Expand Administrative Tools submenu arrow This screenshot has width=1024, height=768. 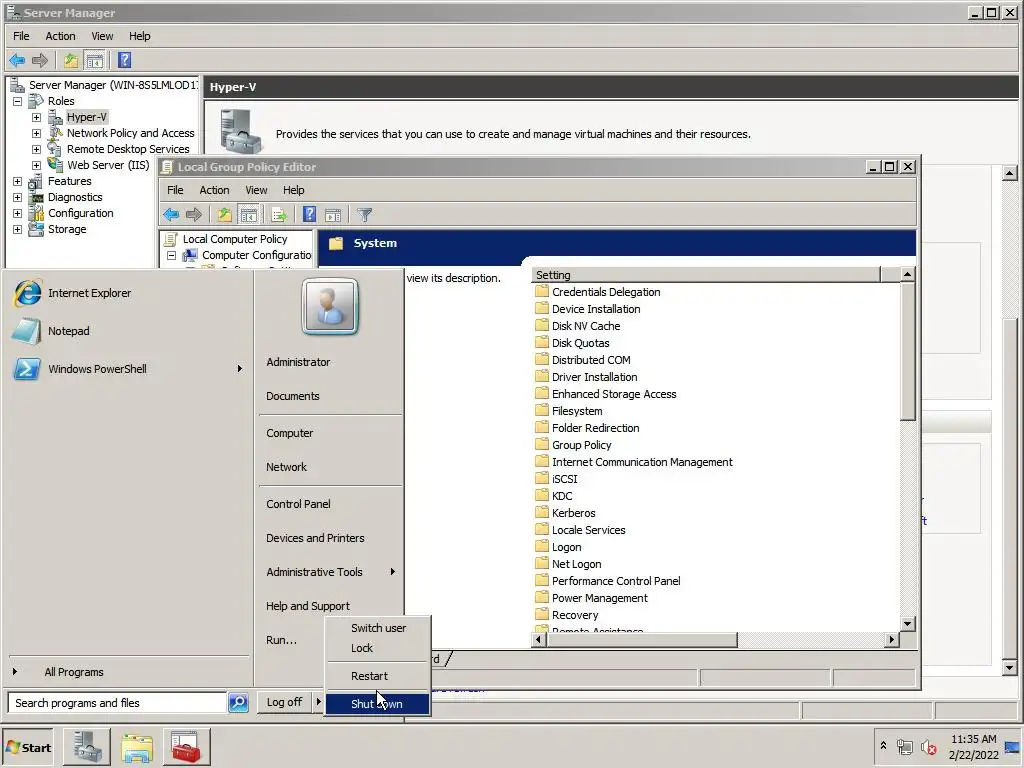(392, 571)
